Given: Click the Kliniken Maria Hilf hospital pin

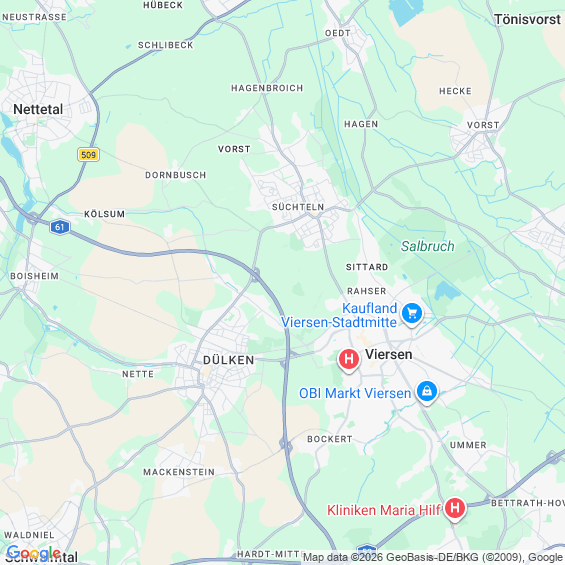Looking at the screenshot, I should point(455,509).
